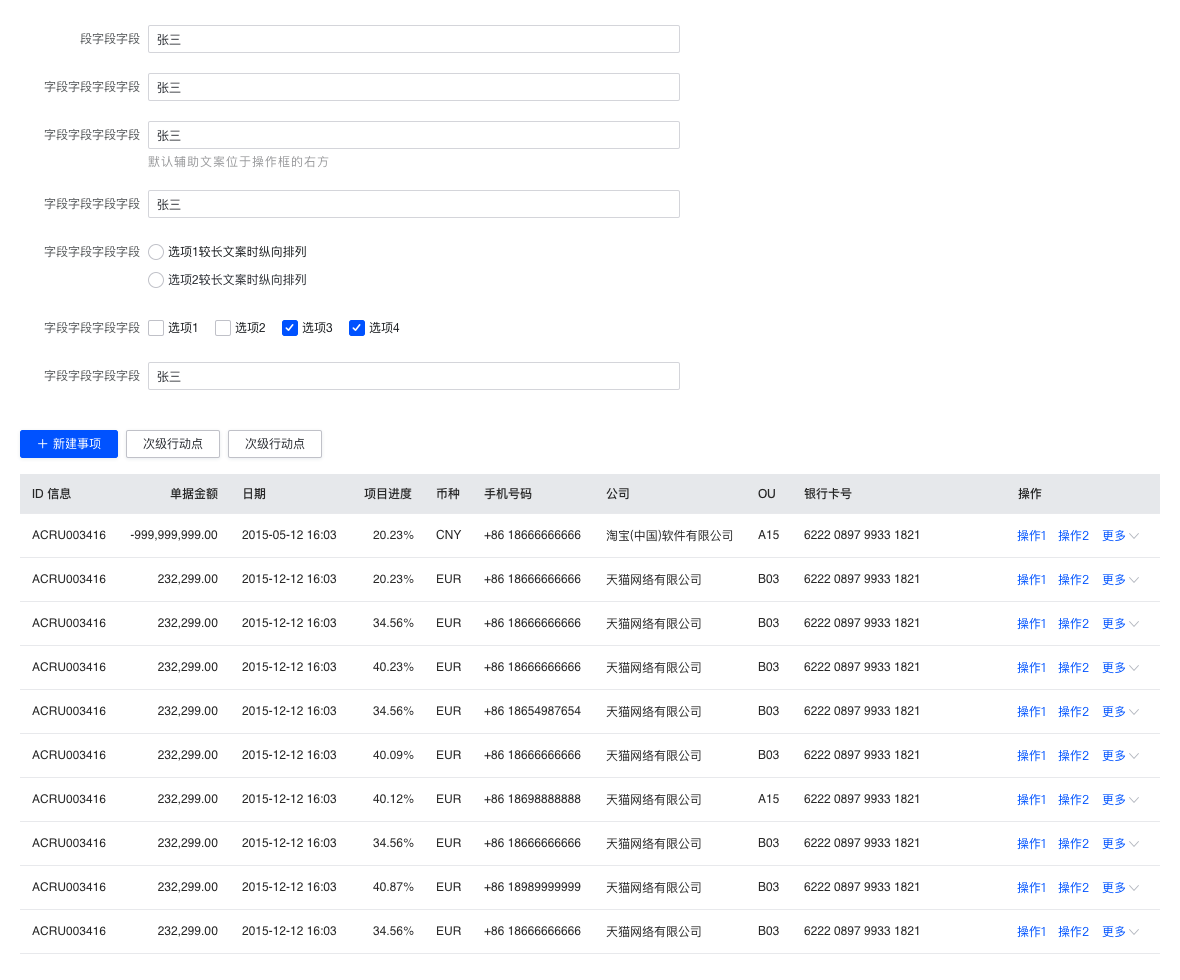Click the input above the 默认辅助文案 helper text
The height and width of the screenshot is (980, 1180).
(x=414, y=135)
